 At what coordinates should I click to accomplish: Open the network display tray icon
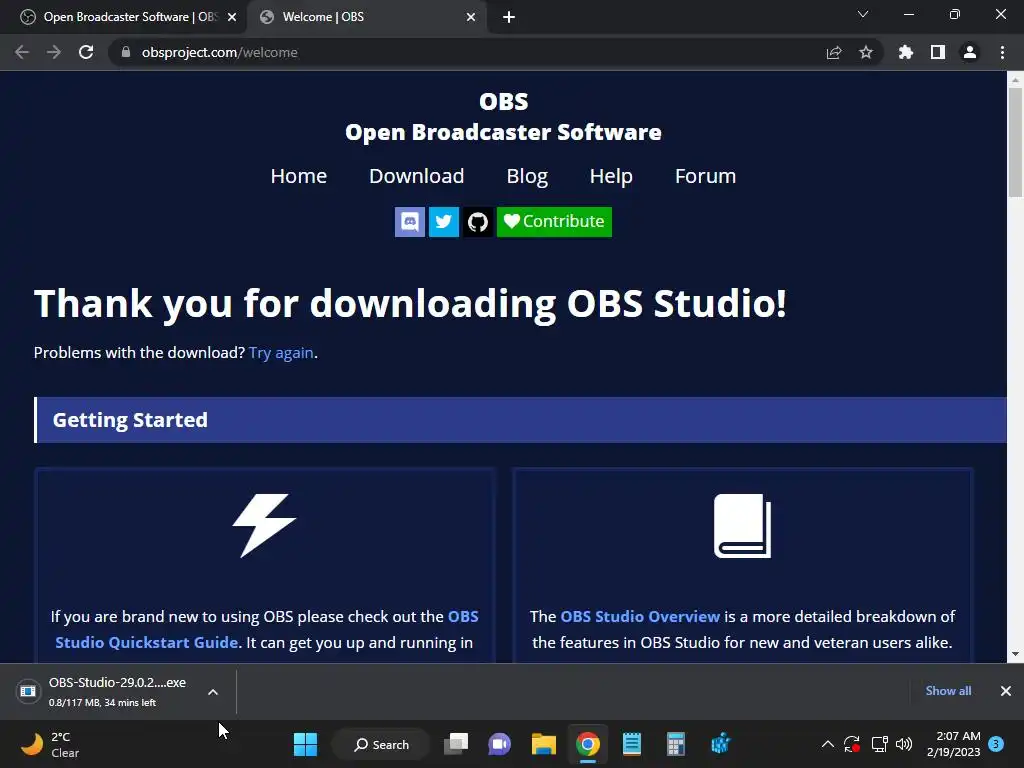879,744
